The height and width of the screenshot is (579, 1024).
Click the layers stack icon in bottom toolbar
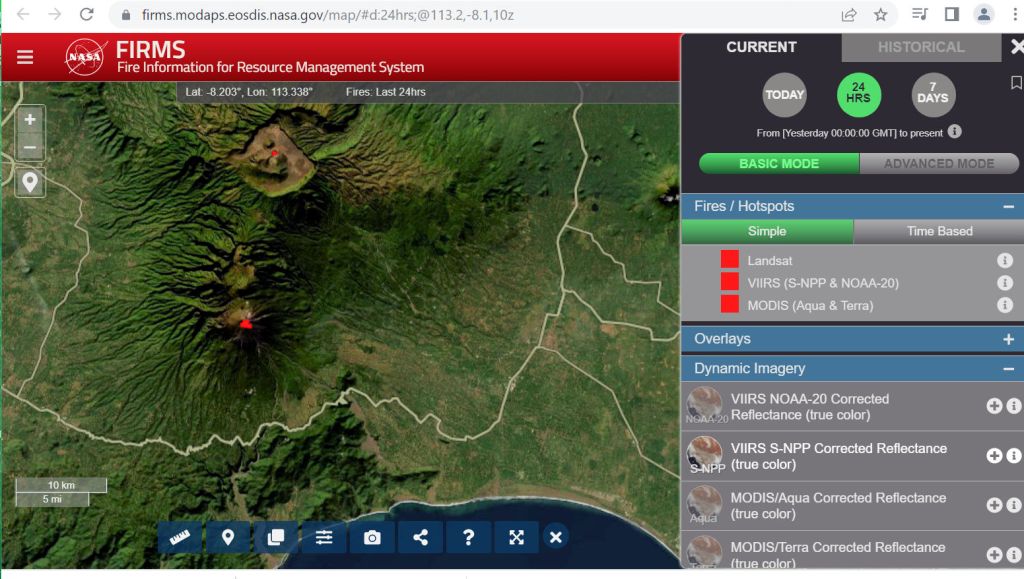click(x=276, y=537)
